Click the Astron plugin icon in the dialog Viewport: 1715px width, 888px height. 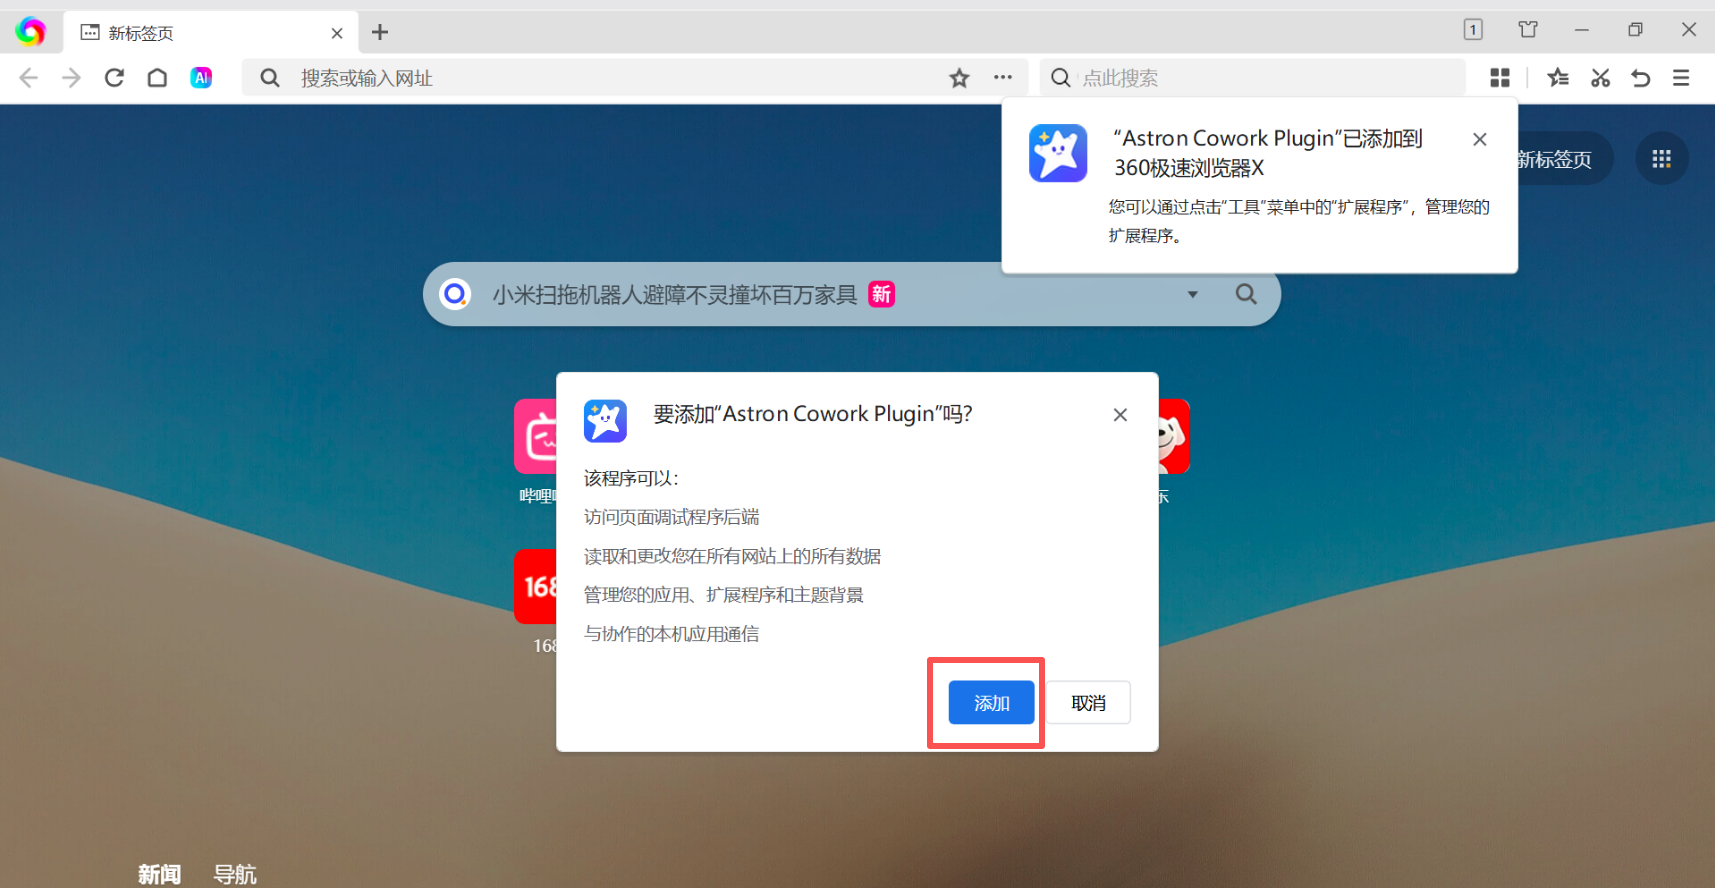pyautogui.click(x=605, y=421)
